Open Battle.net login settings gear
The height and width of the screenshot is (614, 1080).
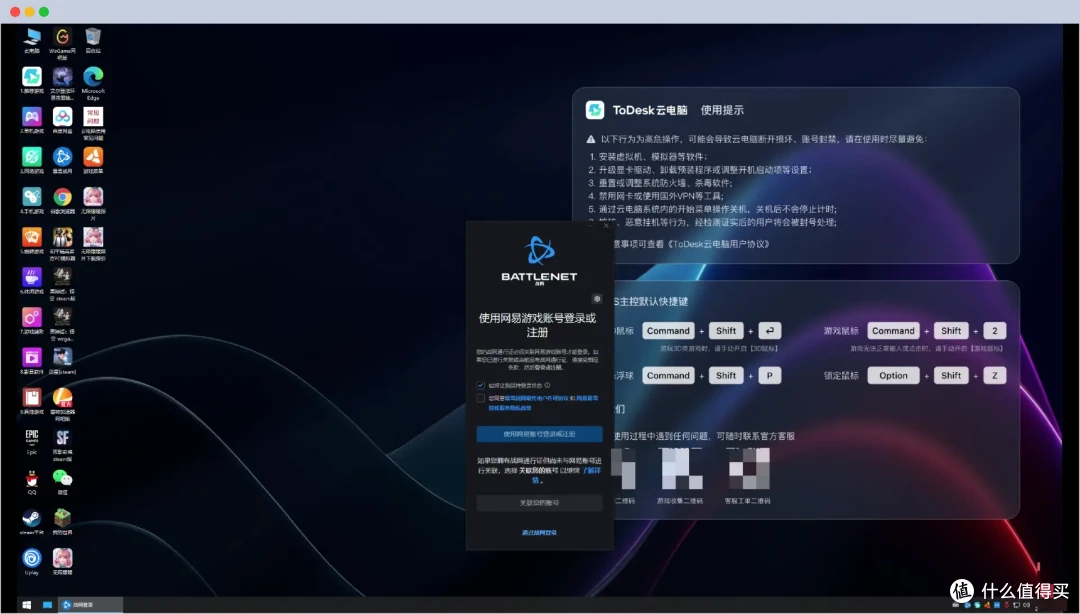[x=597, y=299]
